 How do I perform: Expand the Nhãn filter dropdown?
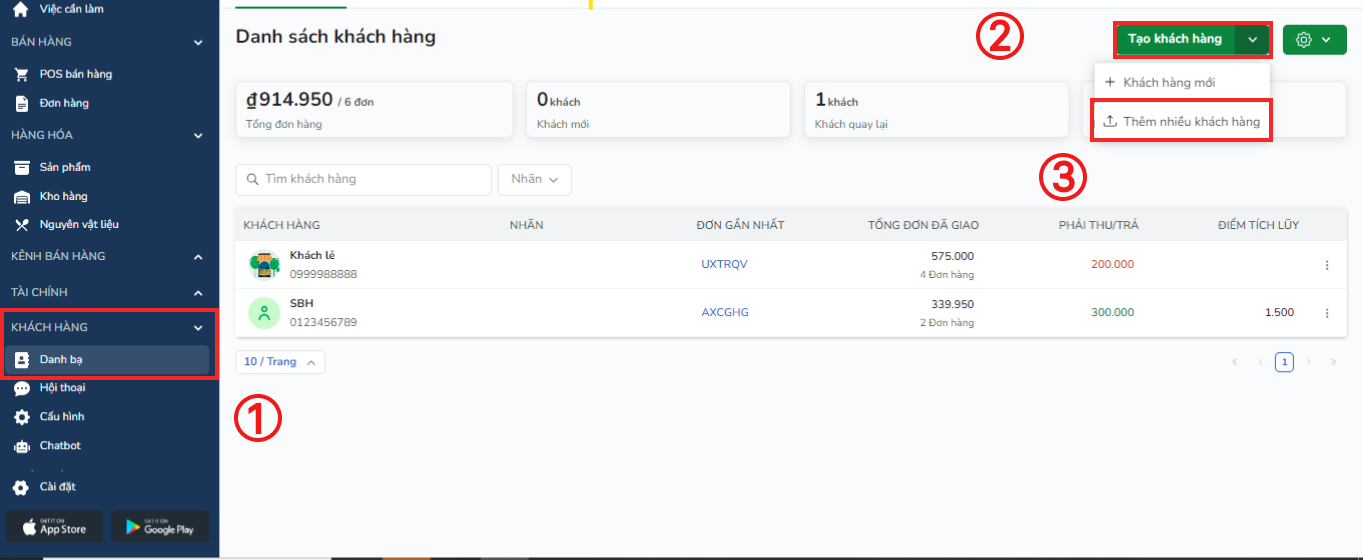pyautogui.click(x=534, y=179)
